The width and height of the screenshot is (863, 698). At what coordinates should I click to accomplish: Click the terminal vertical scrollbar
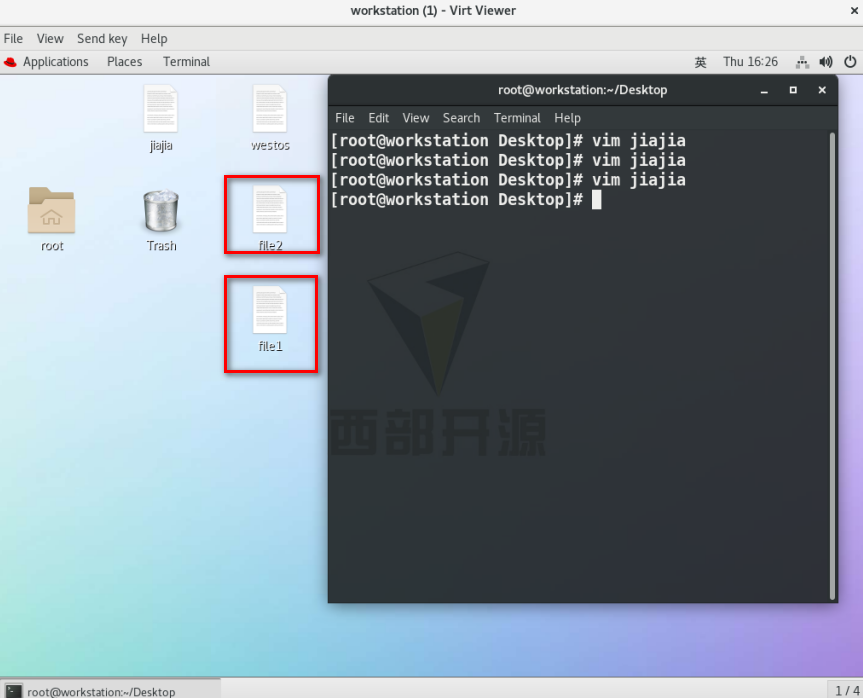[x=832, y=367]
